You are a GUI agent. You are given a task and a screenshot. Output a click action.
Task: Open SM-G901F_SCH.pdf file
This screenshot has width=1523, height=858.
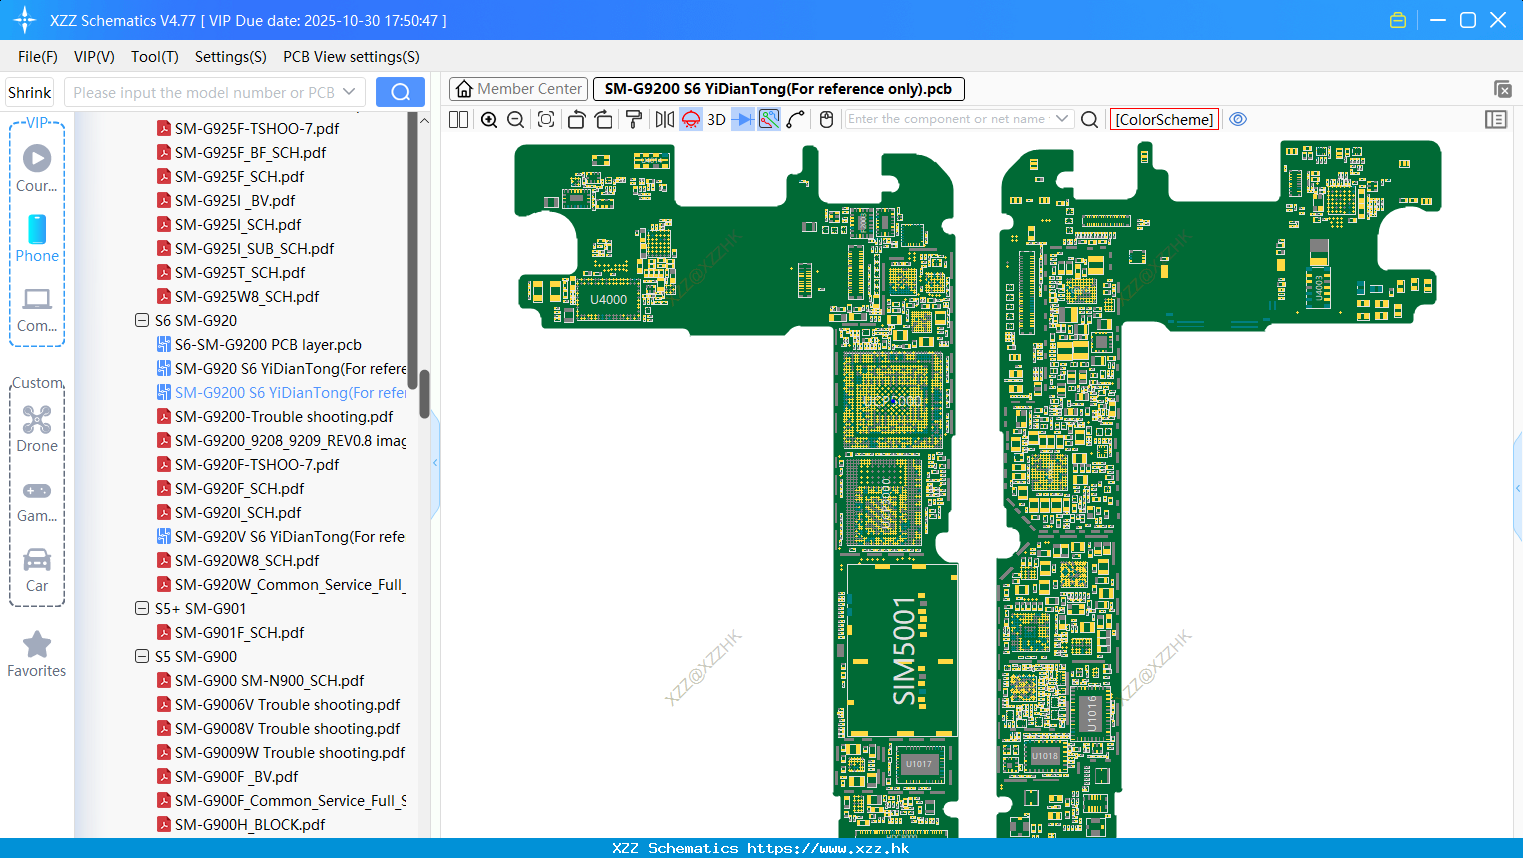pyautogui.click(x=239, y=632)
